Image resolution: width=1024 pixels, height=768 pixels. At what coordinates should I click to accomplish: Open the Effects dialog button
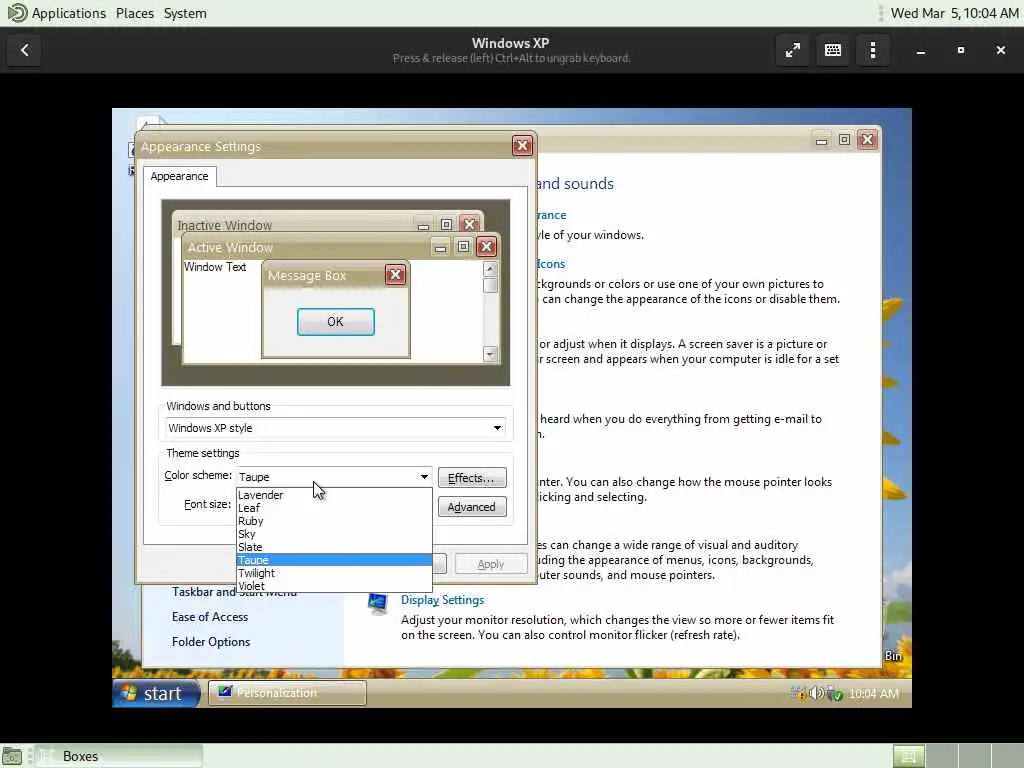(472, 478)
